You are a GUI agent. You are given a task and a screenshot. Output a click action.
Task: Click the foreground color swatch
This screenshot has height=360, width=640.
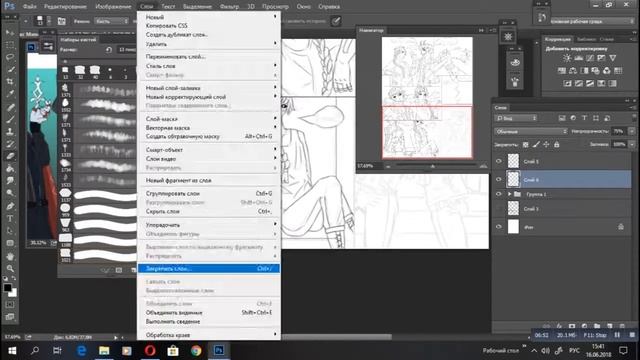pos(7,287)
